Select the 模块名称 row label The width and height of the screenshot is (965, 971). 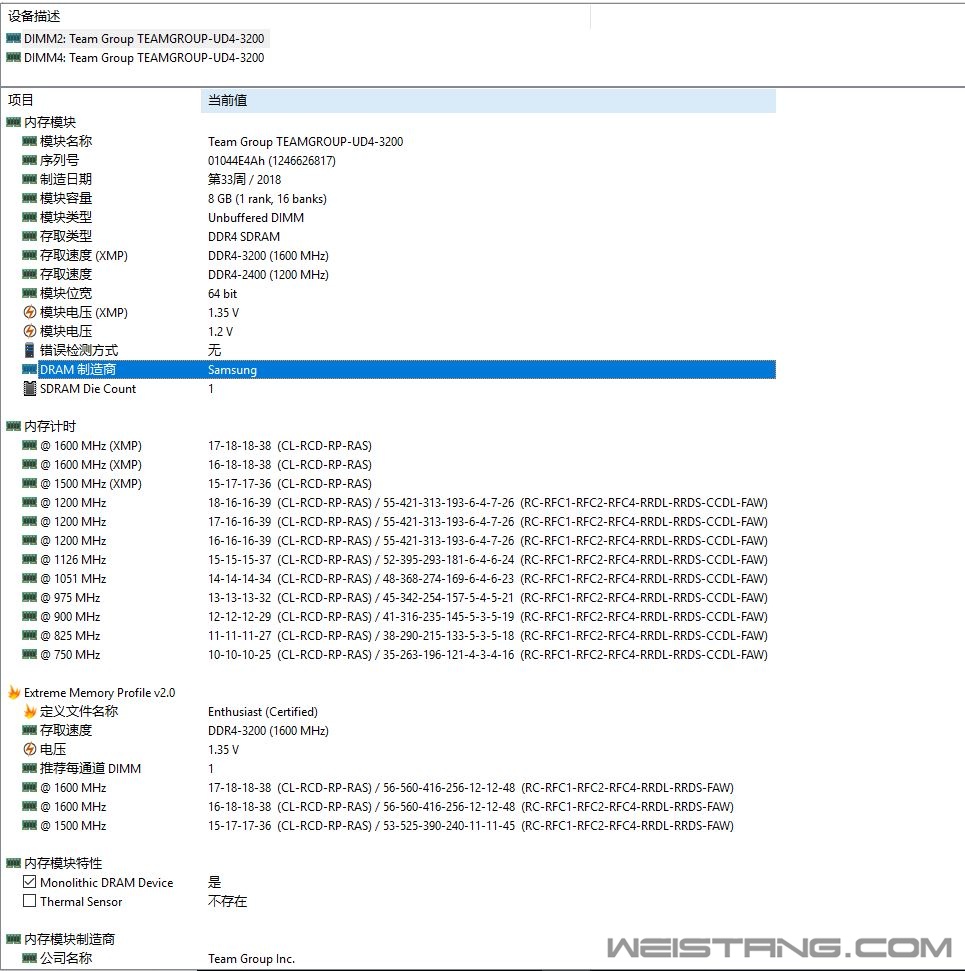[66, 141]
